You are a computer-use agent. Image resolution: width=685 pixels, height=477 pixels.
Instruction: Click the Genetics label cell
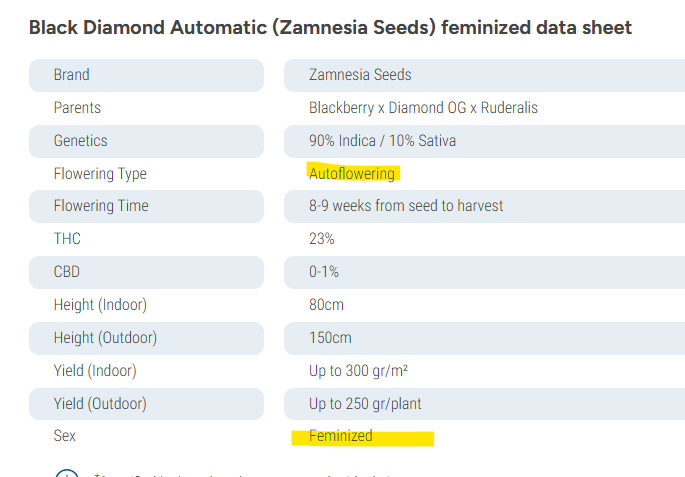coord(146,141)
